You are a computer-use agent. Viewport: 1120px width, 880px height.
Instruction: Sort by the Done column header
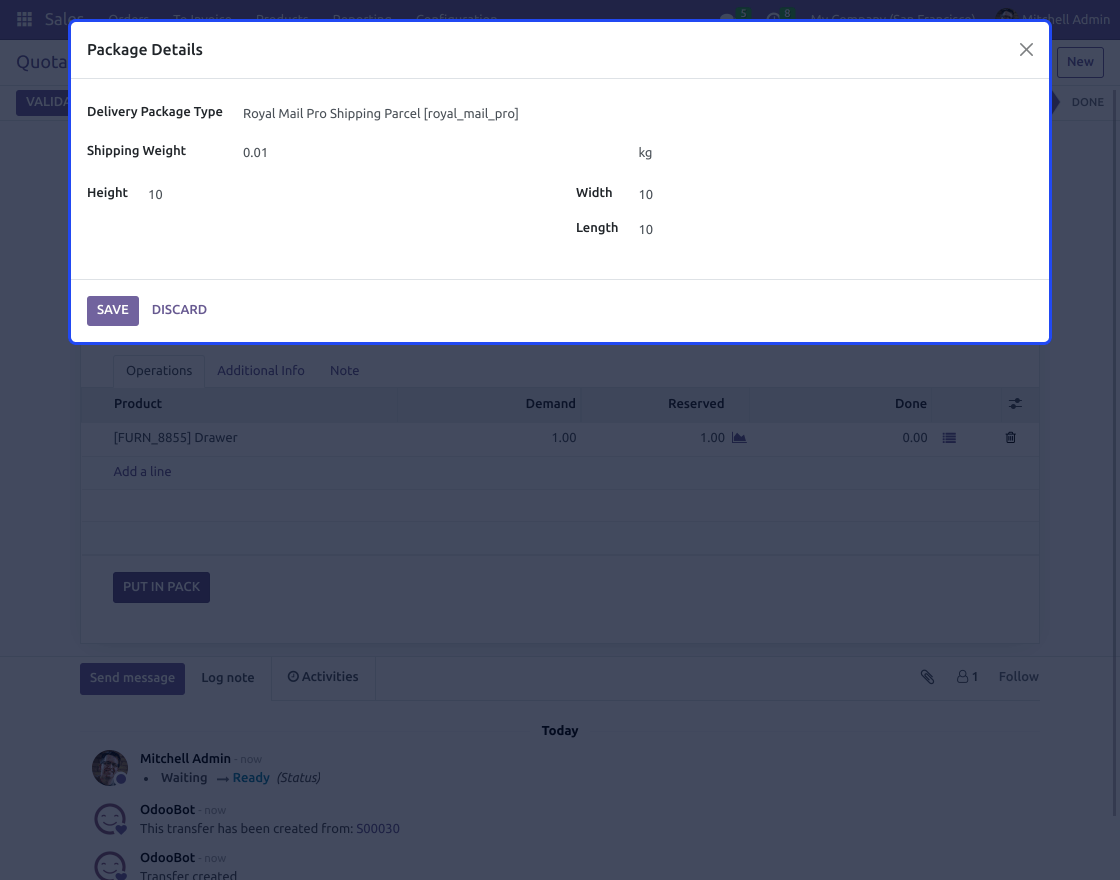[911, 404]
